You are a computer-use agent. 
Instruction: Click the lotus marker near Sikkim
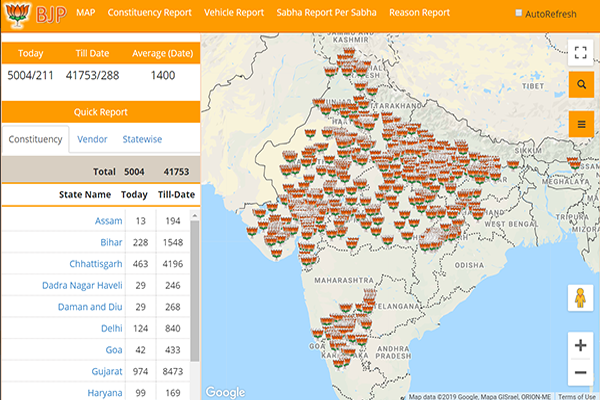coord(513,165)
